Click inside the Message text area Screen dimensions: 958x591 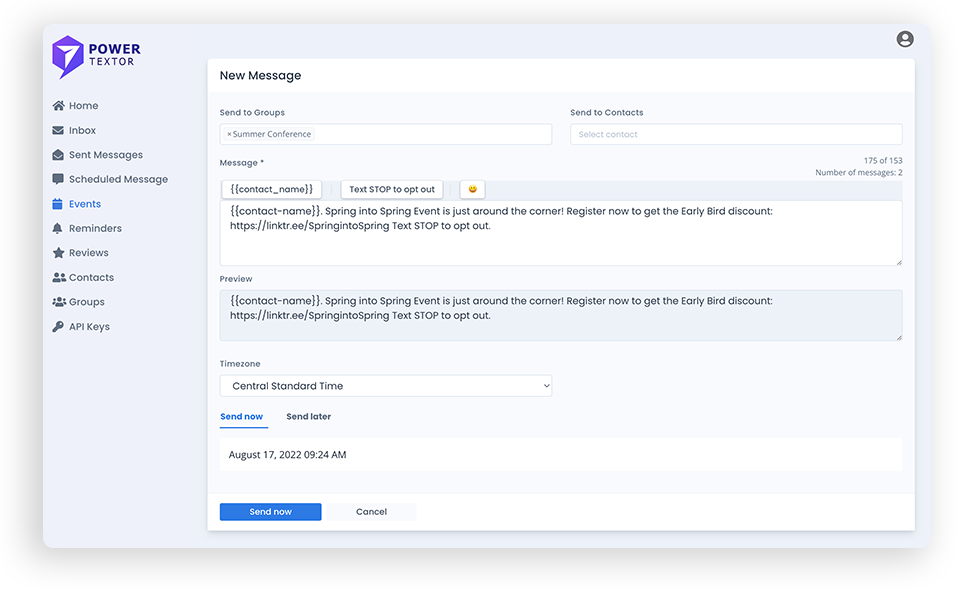pos(560,245)
